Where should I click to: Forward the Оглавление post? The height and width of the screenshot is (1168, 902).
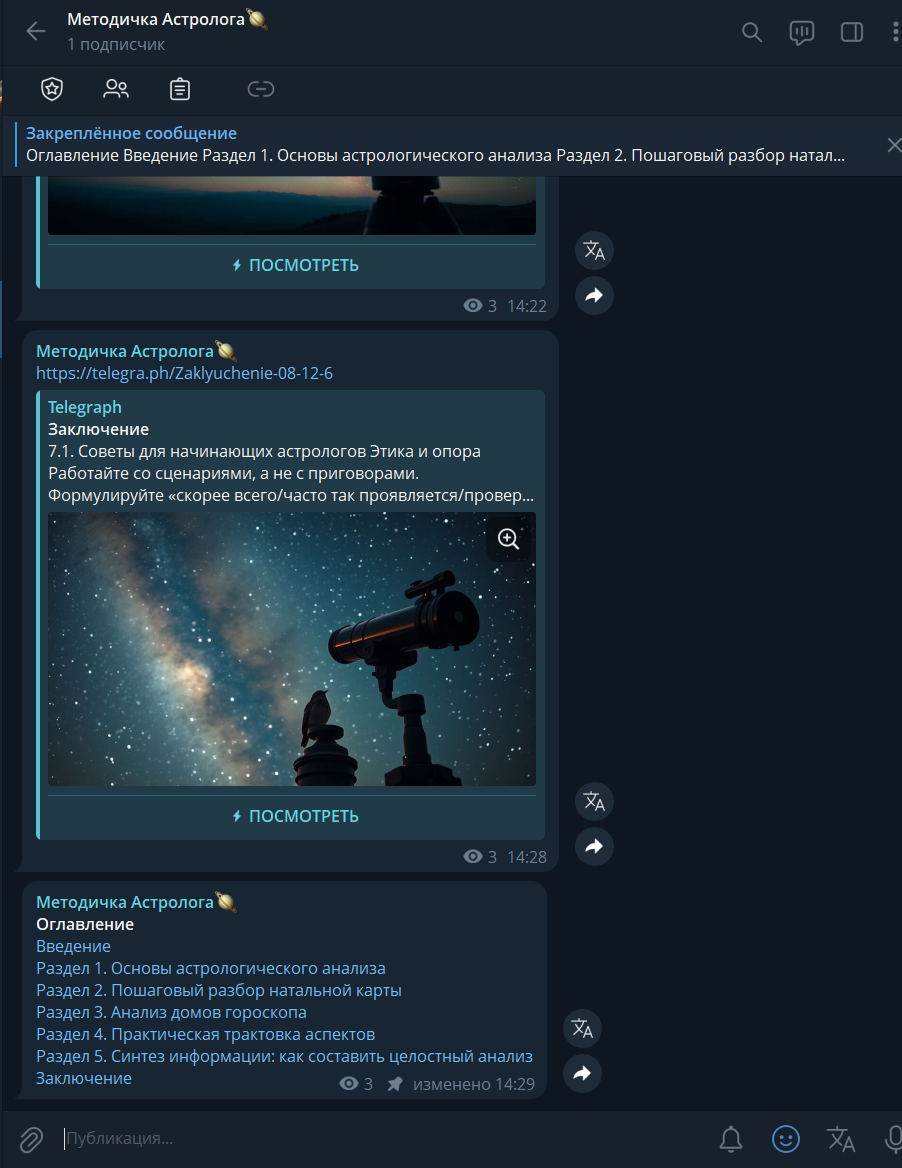(582, 1073)
